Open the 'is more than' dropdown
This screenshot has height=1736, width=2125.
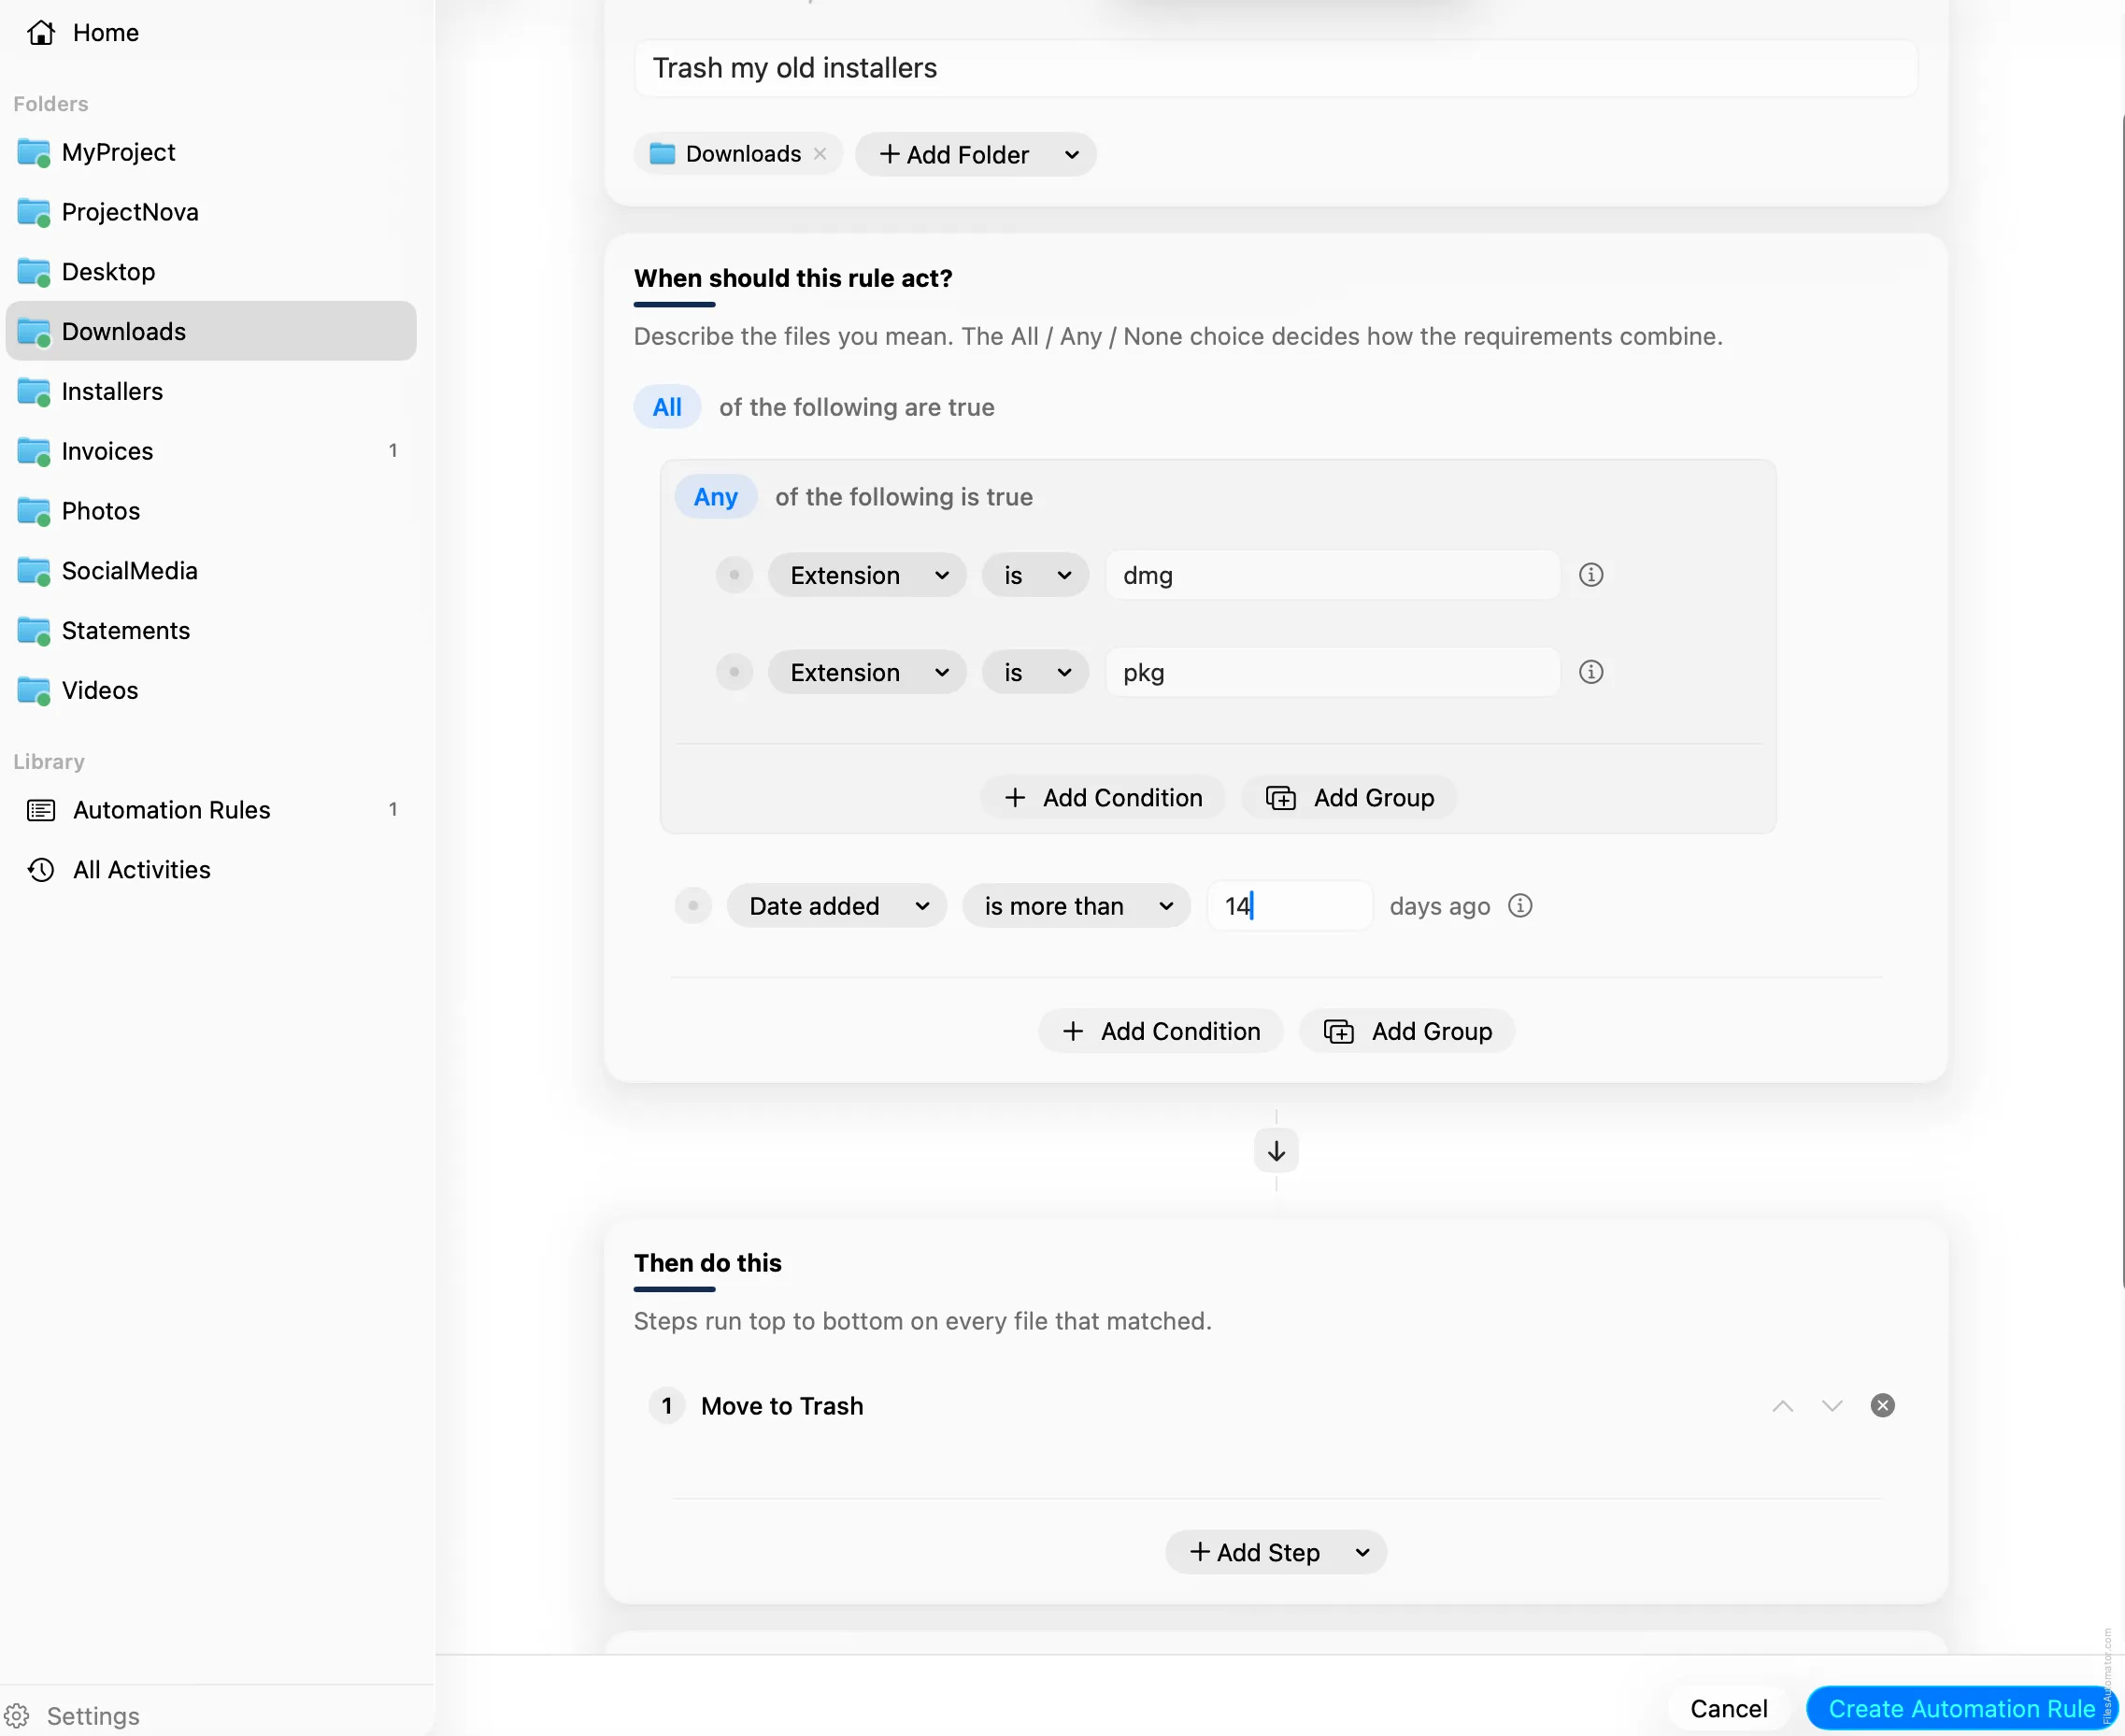(1076, 906)
